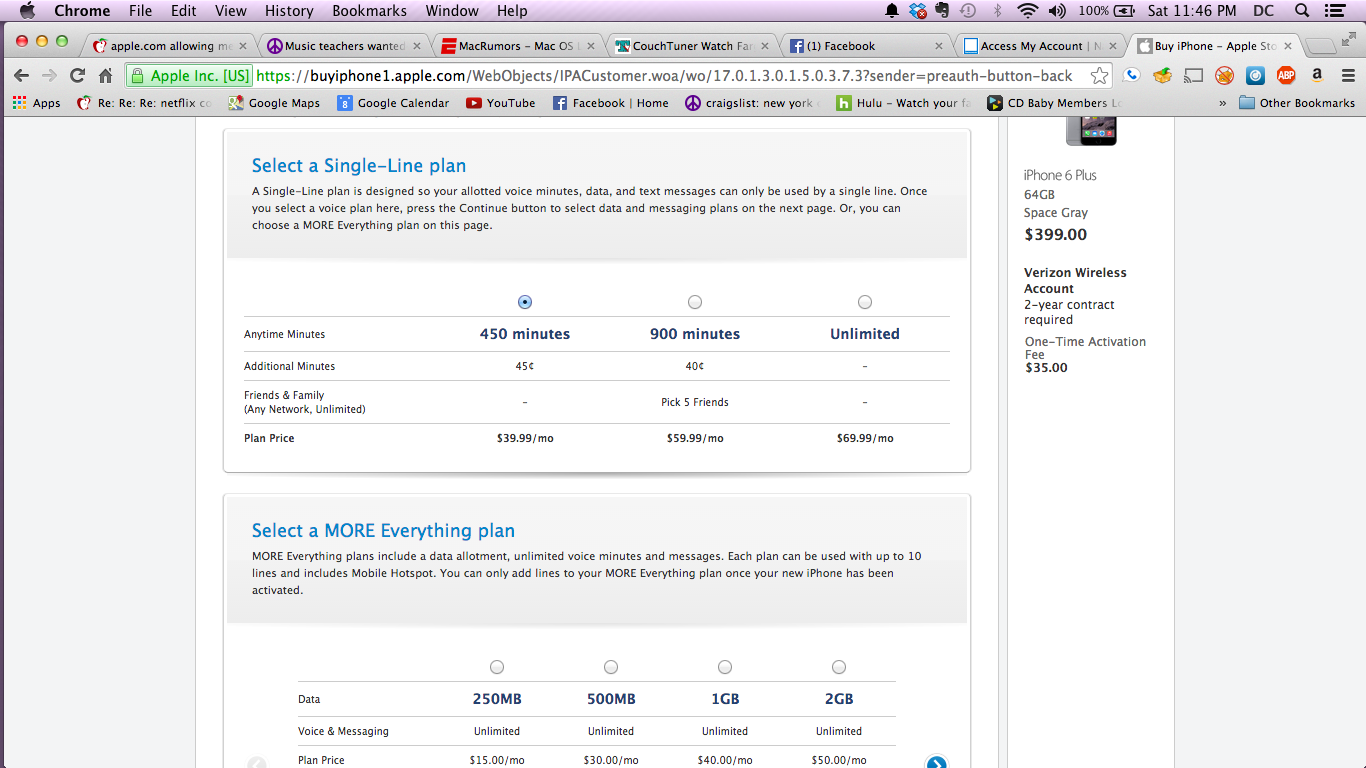The height and width of the screenshot is (768, 1366).
Task: Reload the page with the refresh icon
Action: point(77,76)
